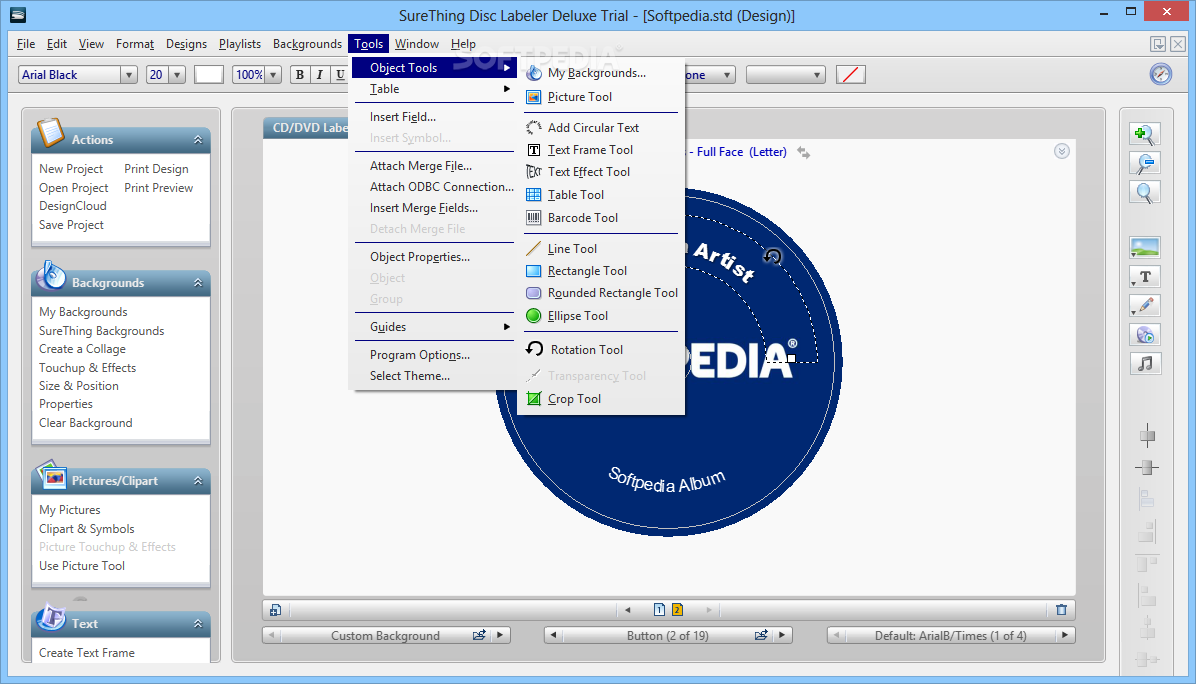Pick the Rectangle Tool icon
This screenshot has height=684, width=1196.
[534, 271]
